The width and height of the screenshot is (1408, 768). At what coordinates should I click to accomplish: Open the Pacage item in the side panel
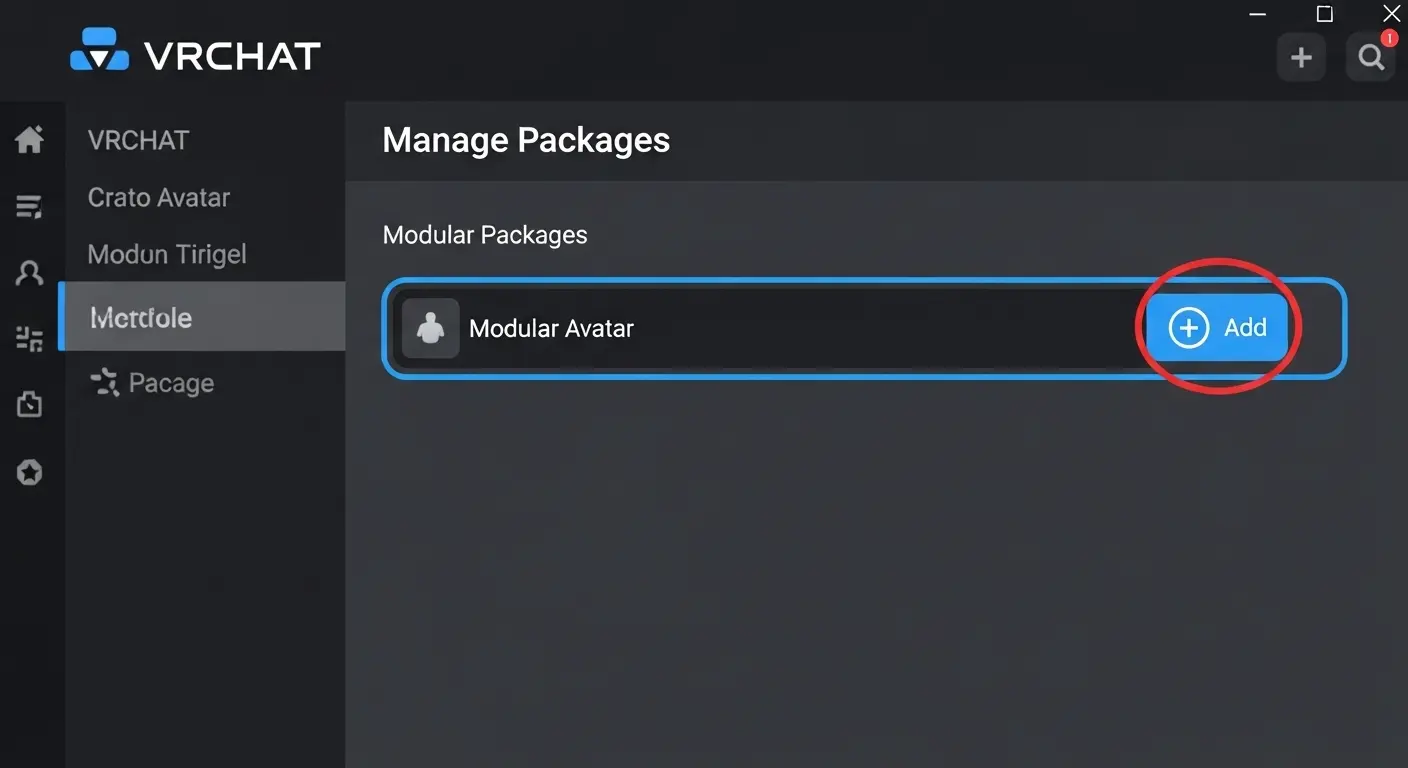tap(170, 381)
